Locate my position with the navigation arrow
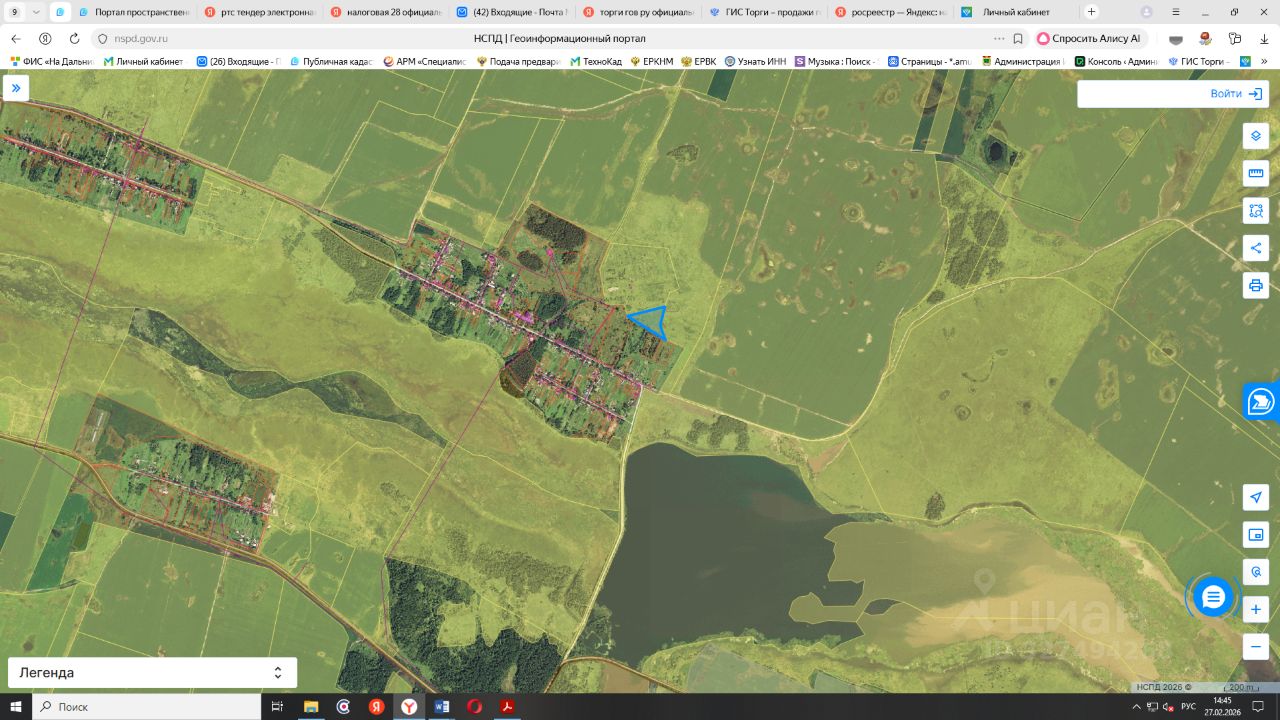Viewport: 1280px width, 720px height. pos(1256,498)
